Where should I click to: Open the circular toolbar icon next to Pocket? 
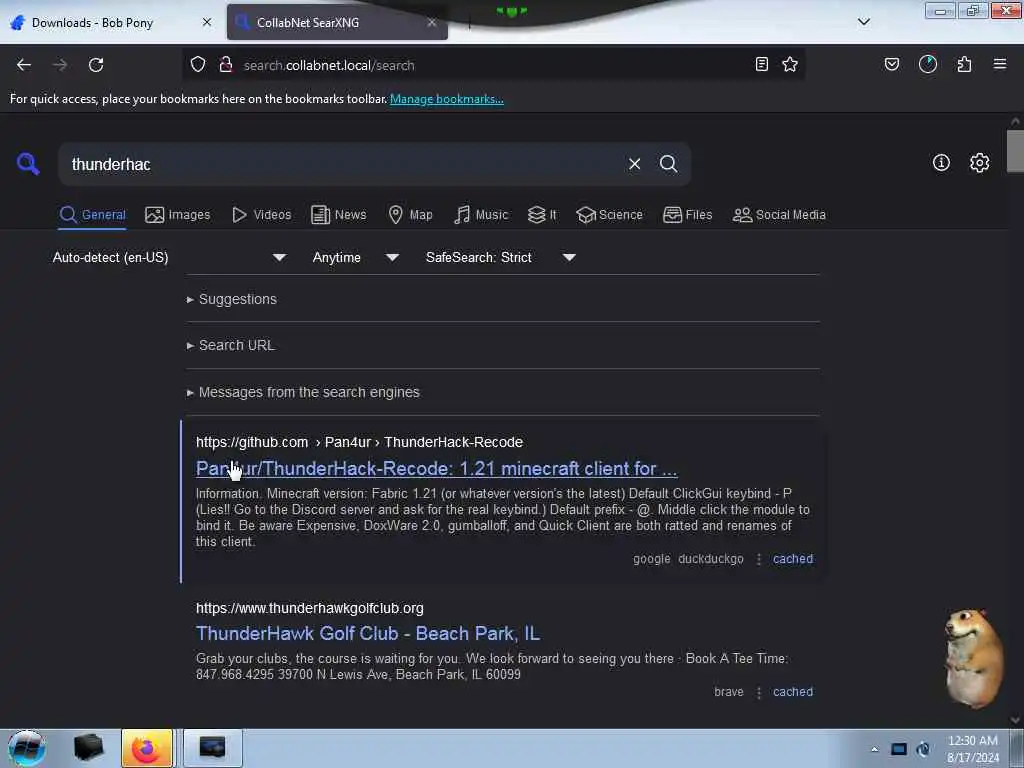[x=928, y=65]
